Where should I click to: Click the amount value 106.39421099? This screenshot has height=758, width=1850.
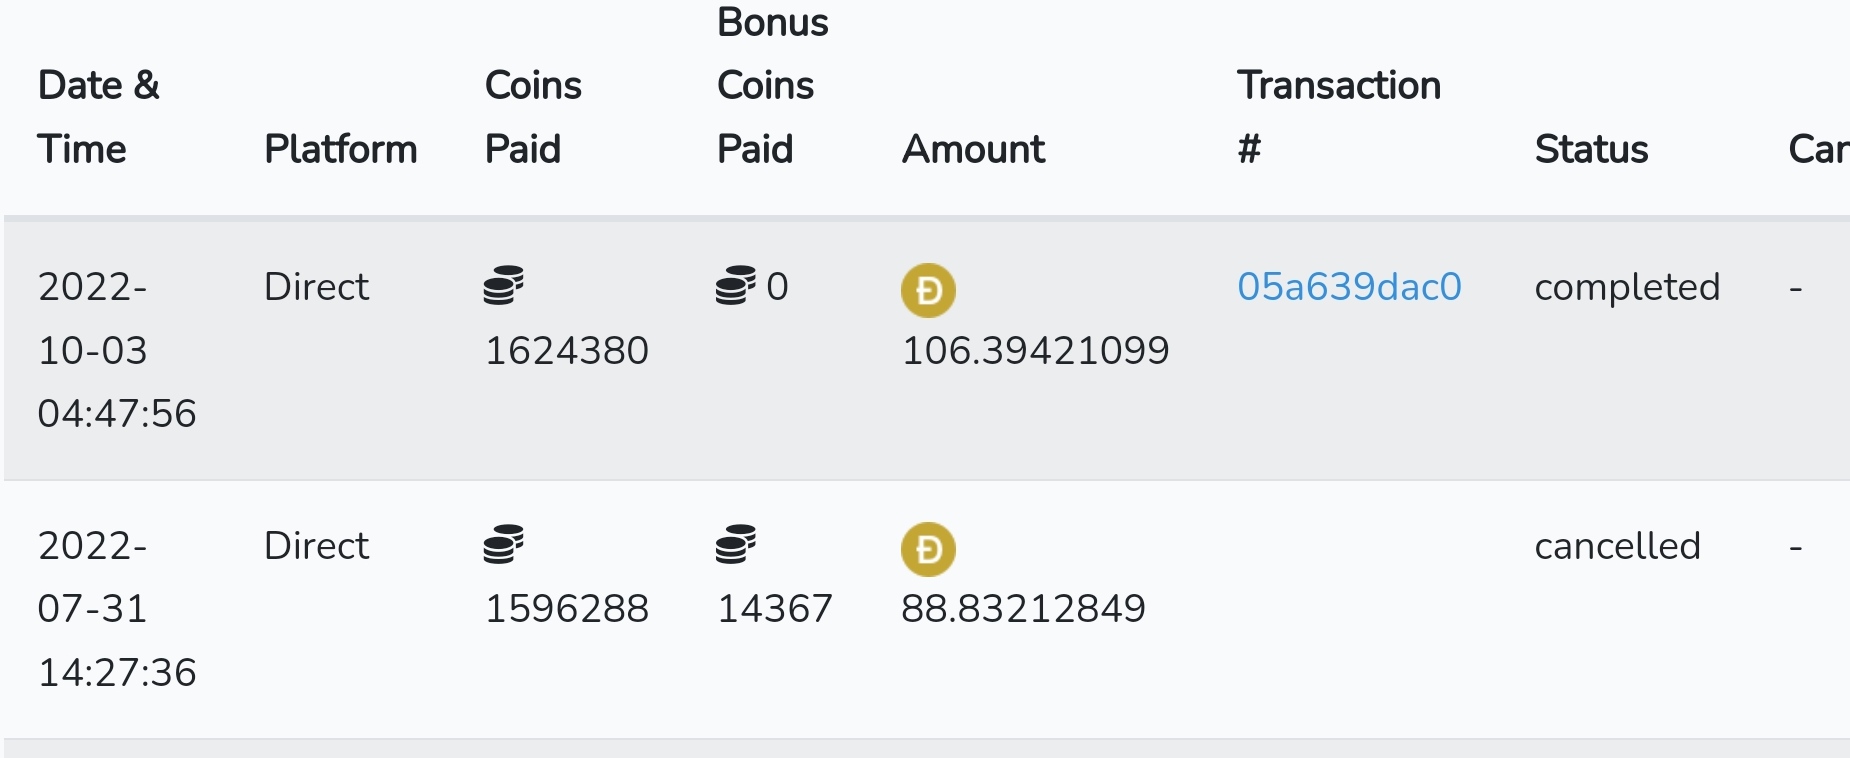[1035, 351]
